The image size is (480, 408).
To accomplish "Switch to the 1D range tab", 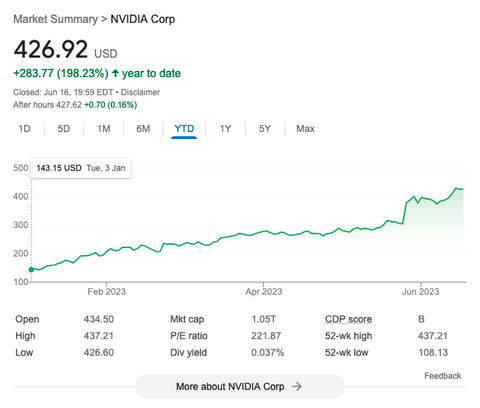I will click(x=24, y=129).
